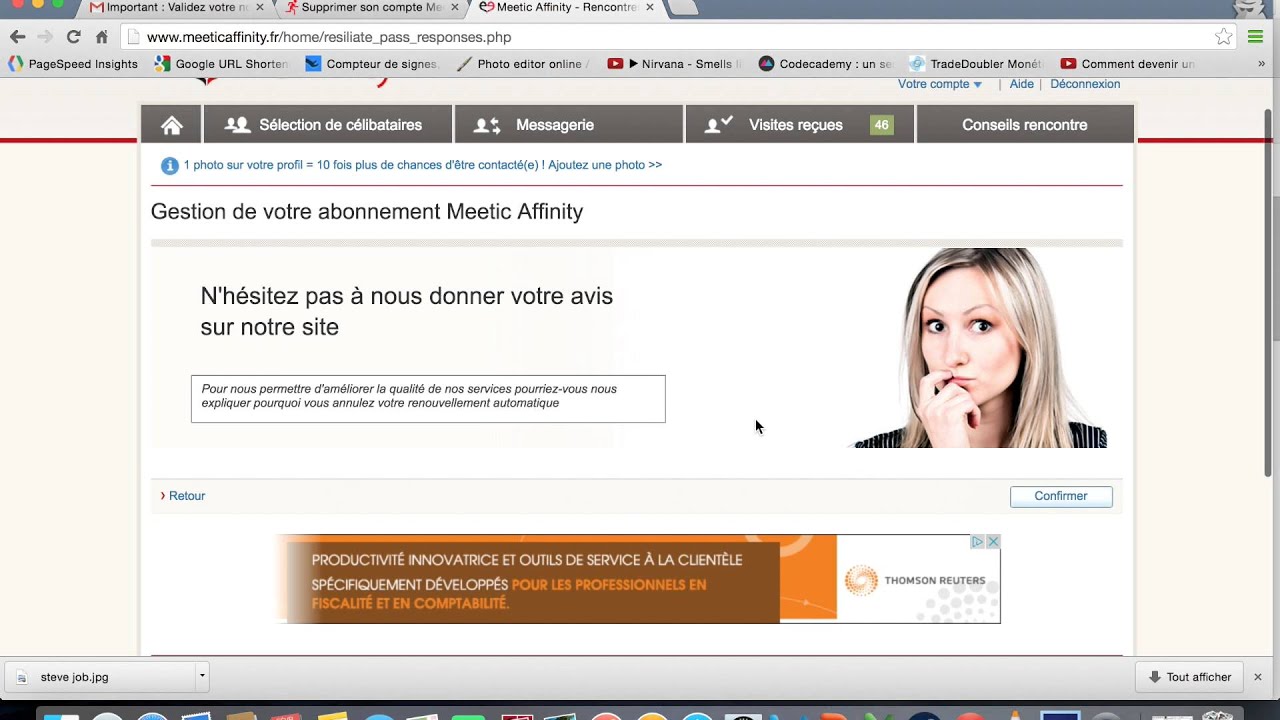Open the PageSpeed Insights bookmark
Screen dimensions: 1280x720
coord(72,64)
